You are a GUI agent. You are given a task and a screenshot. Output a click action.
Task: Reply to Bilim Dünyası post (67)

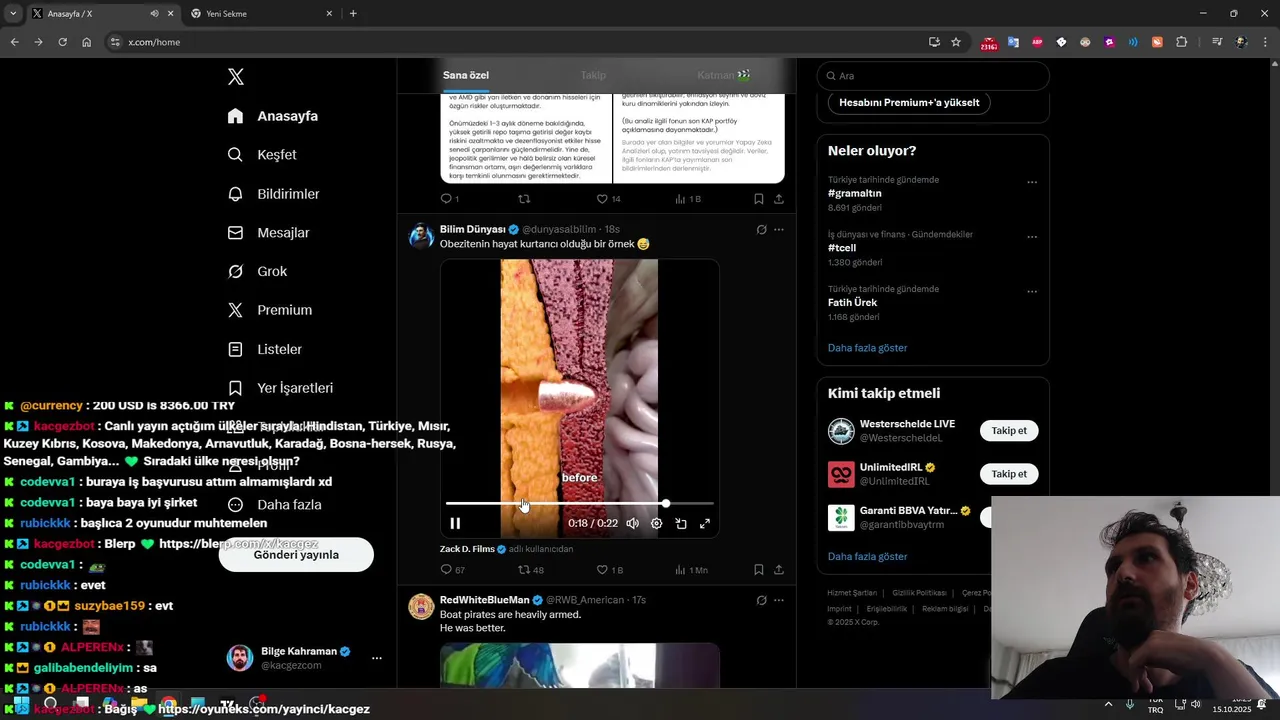[x=452, y=570]
